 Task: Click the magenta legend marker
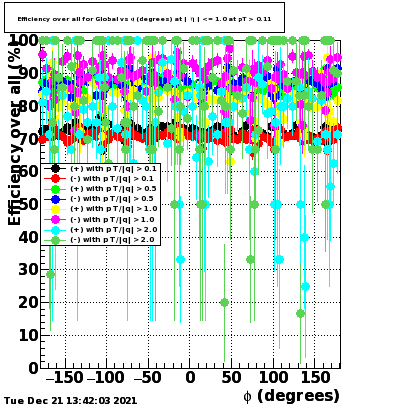56,219
